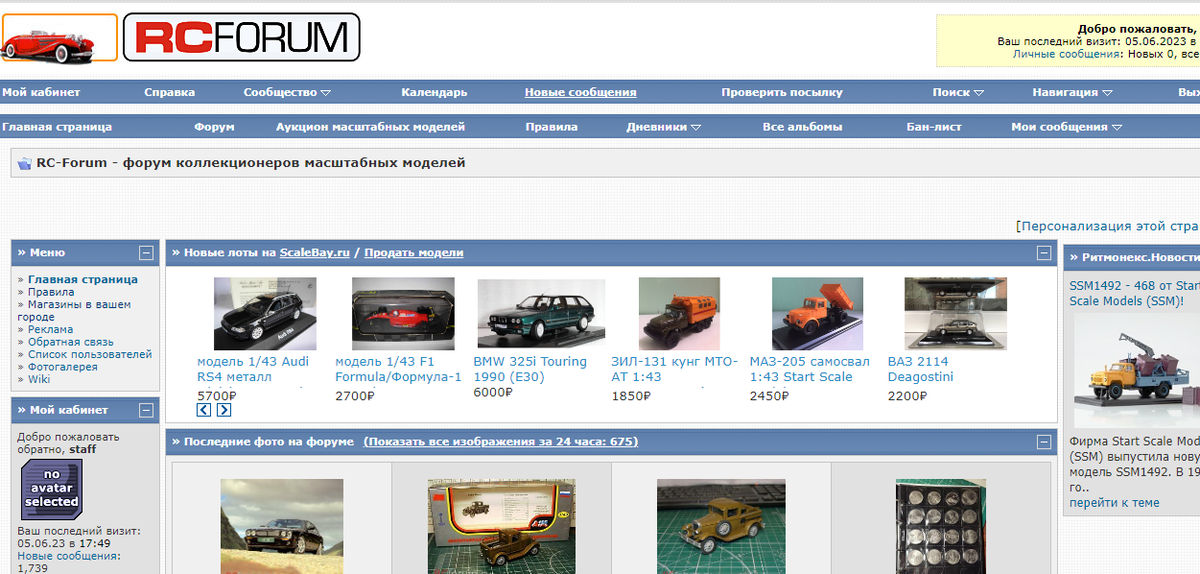Click the orange МАЗ-205 dump truck thumbnail

click(x=818, y=314)
